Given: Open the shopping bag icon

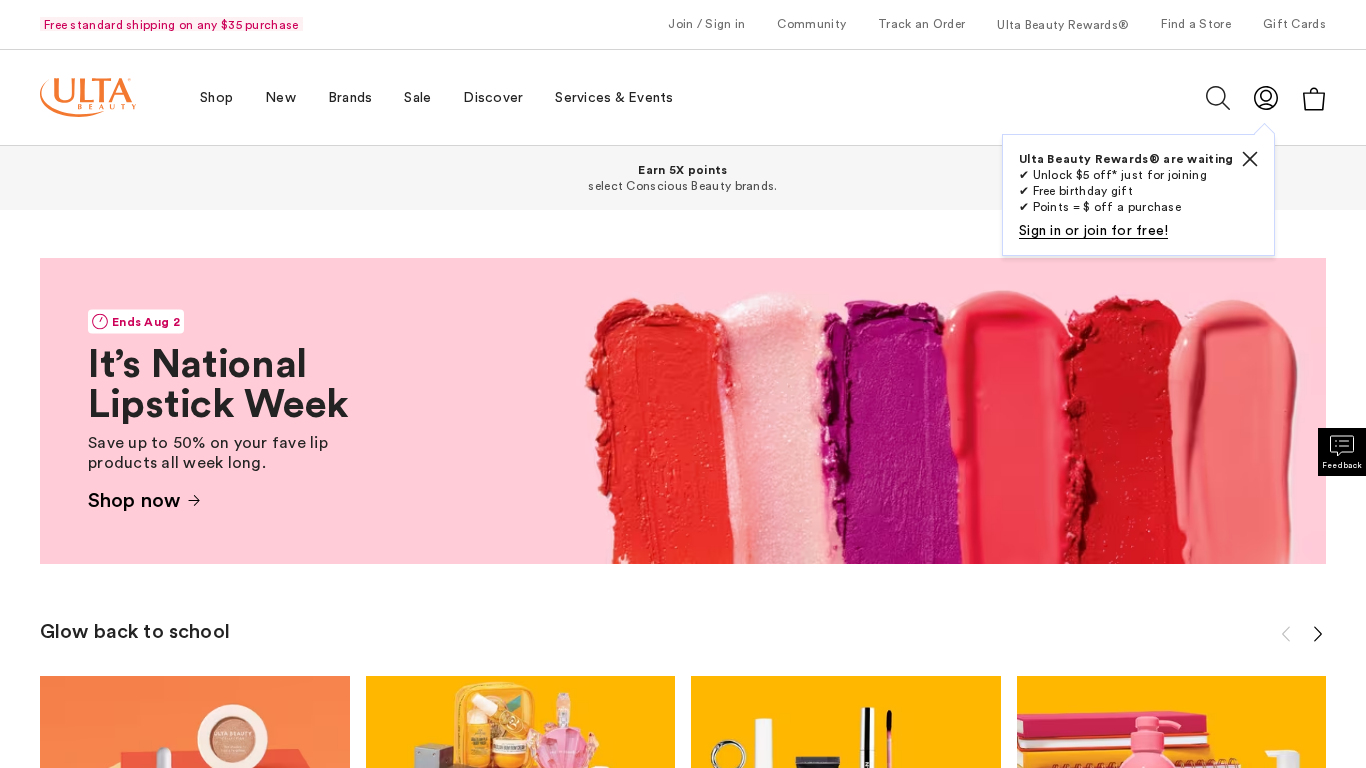Looking at the screenshot, I should [1313, 98].
